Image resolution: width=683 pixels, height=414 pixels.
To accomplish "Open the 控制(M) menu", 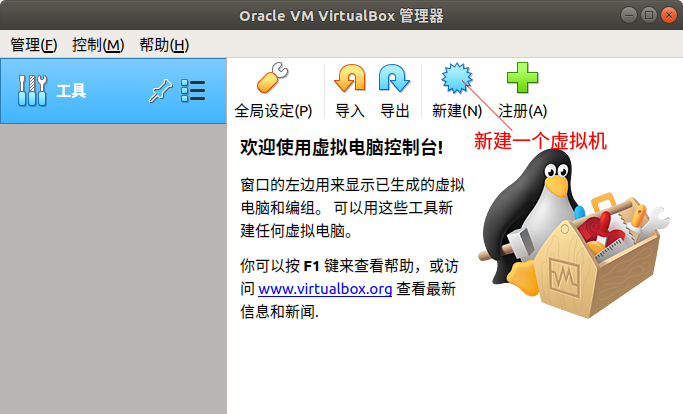I will 98,45.
